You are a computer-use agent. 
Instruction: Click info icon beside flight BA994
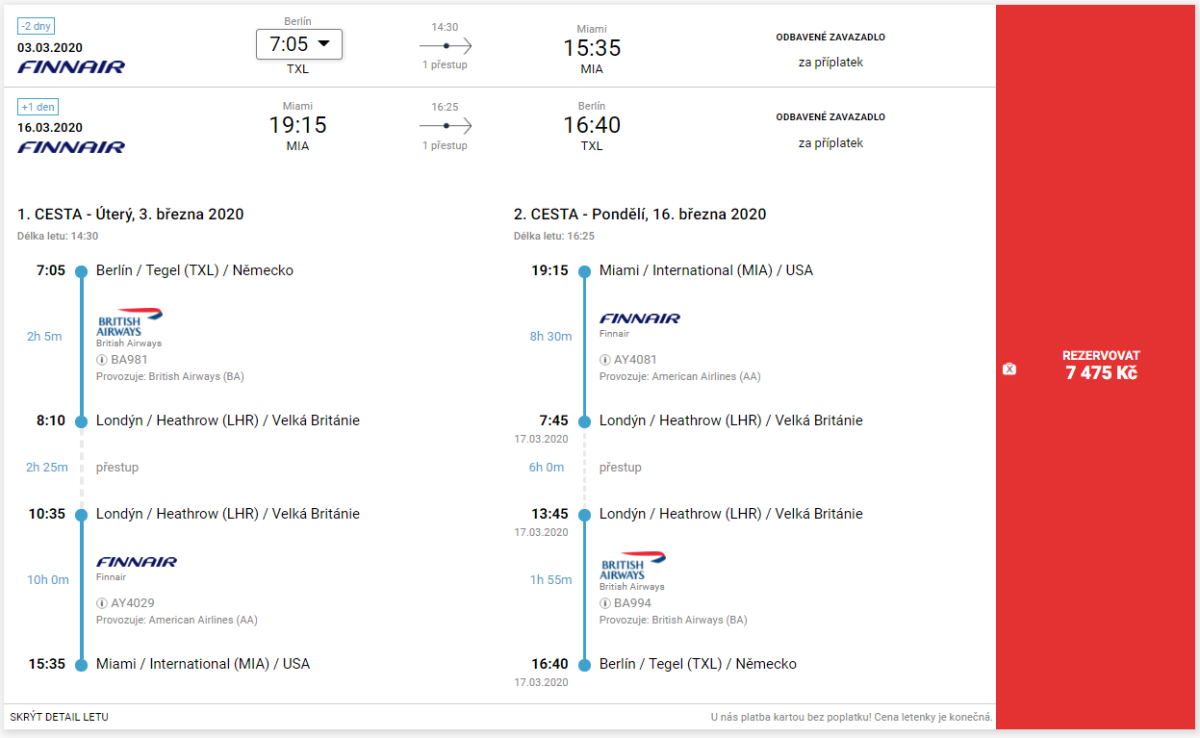pos(605,603)
